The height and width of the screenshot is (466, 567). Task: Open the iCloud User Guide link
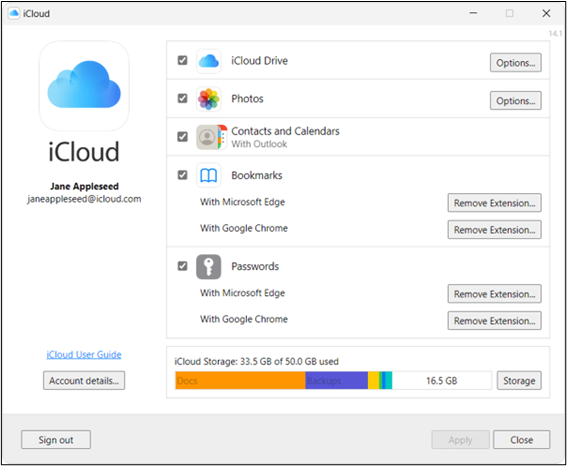(84, 355)
